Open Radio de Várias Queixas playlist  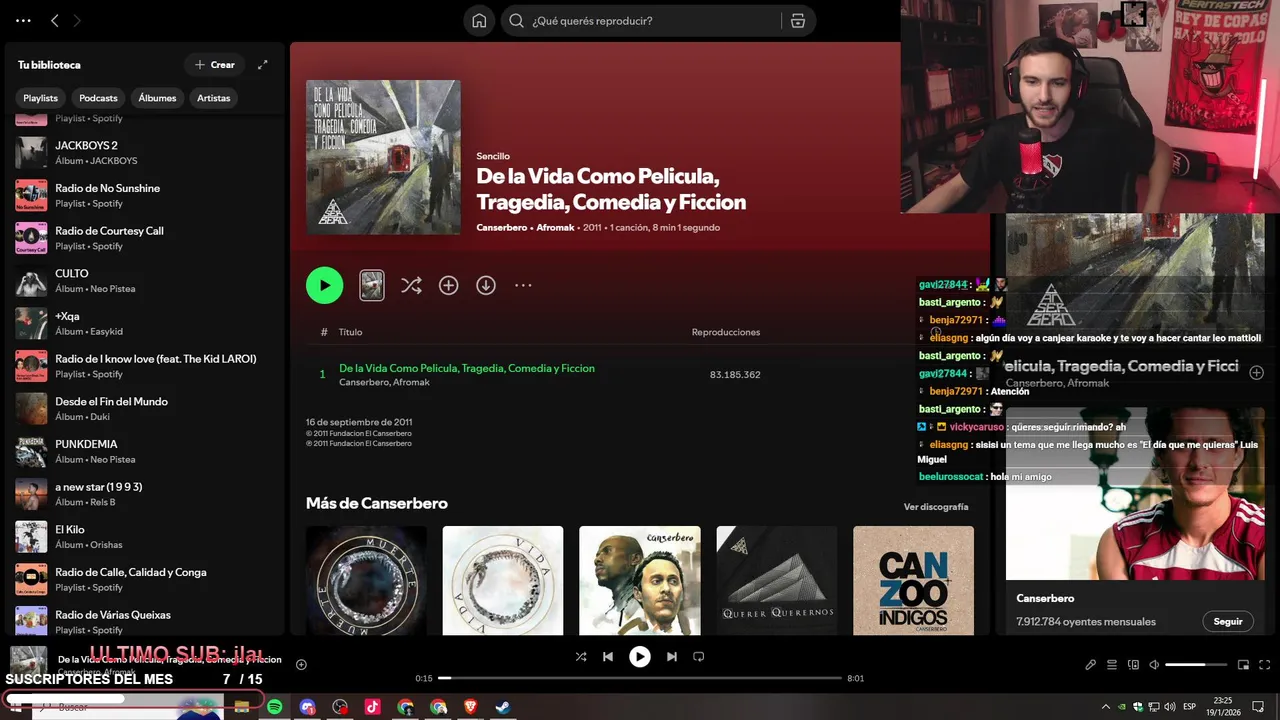pyautogui.click(x=145, y=620)
